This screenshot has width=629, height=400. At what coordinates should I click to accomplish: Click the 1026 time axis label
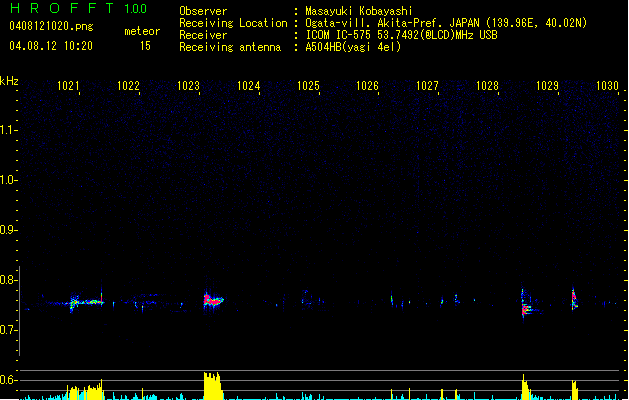(x=367, y=86)
